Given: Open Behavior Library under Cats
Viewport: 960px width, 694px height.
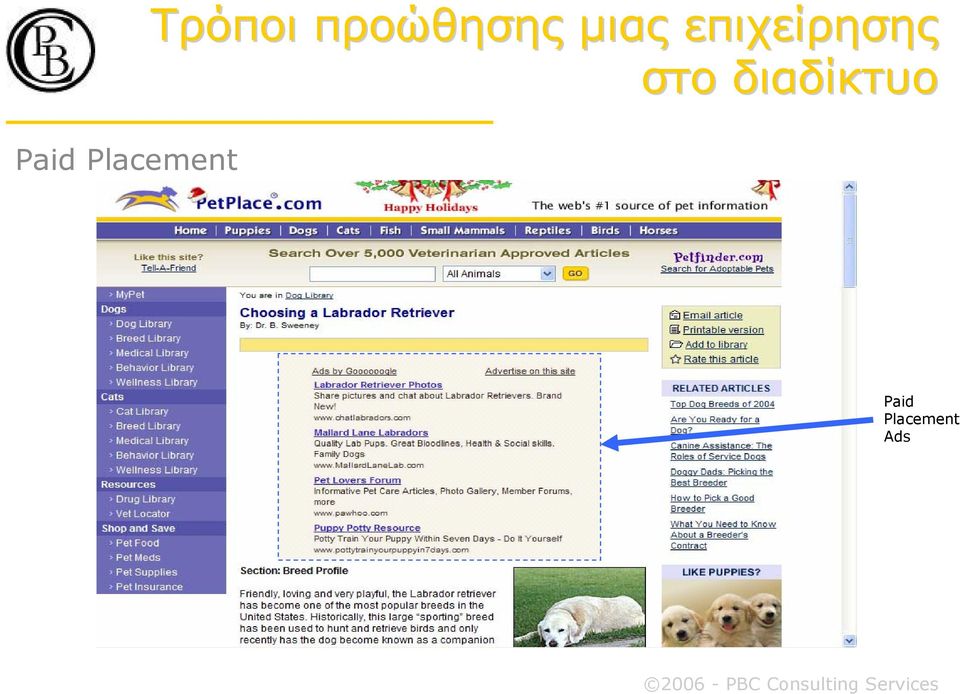Looking at the screenshot, I should 155,455.
